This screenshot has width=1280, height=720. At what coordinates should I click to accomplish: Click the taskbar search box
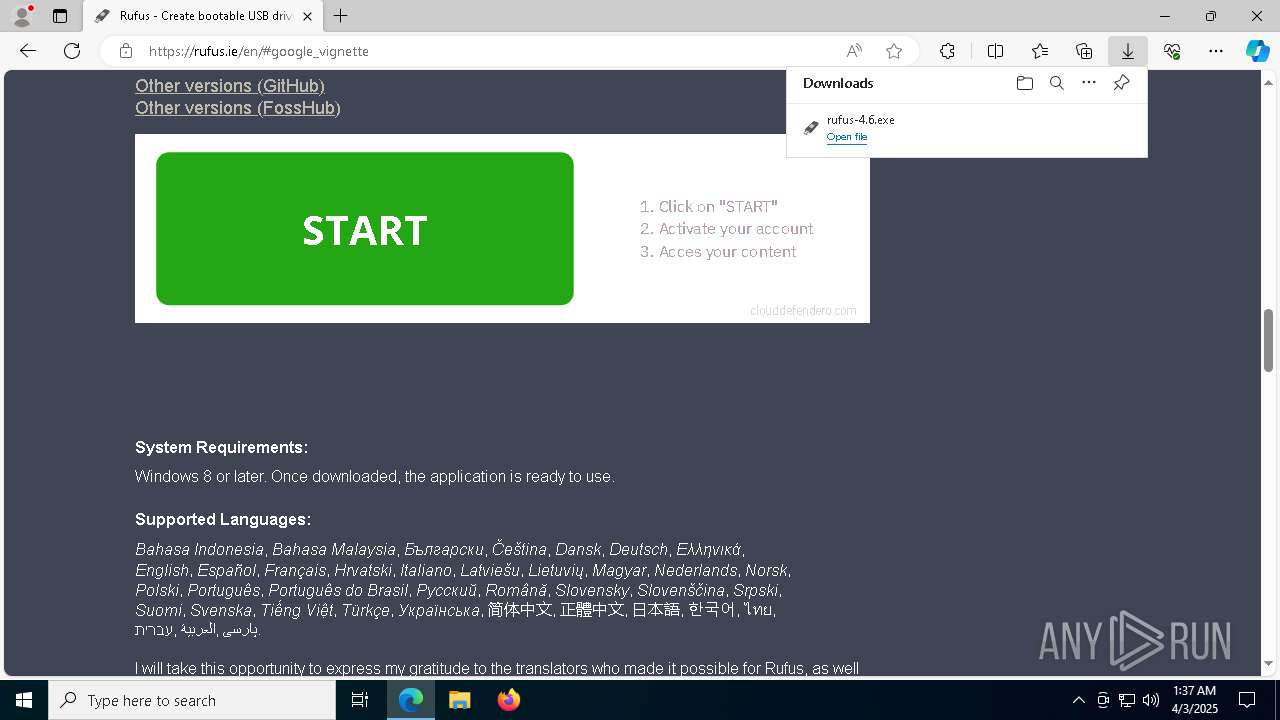192,700
